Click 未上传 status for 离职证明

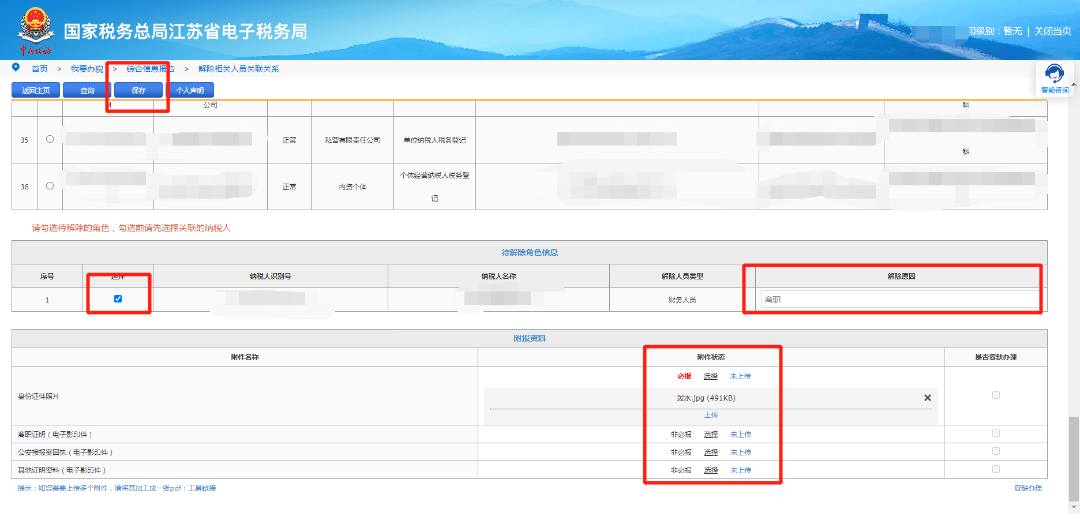click(740, 434)
